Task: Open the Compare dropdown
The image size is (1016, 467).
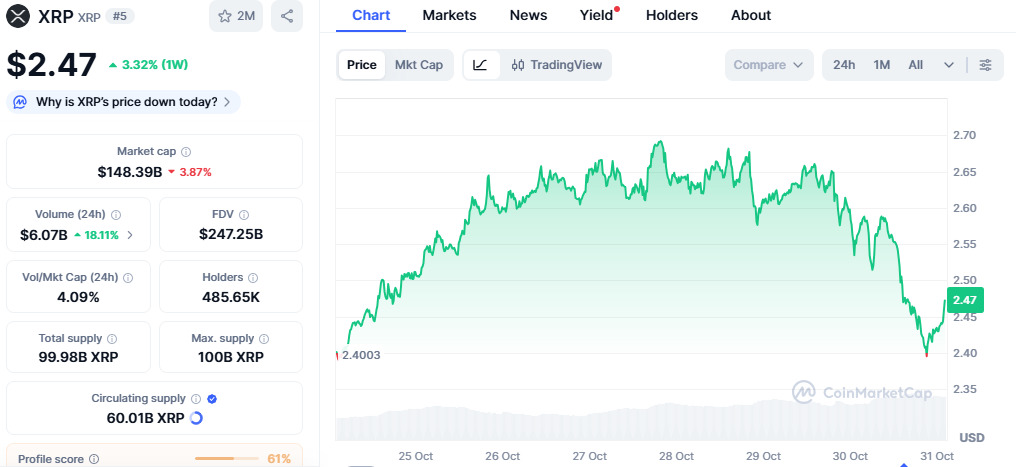Action: pyautogui.click(x=768, y=65)
